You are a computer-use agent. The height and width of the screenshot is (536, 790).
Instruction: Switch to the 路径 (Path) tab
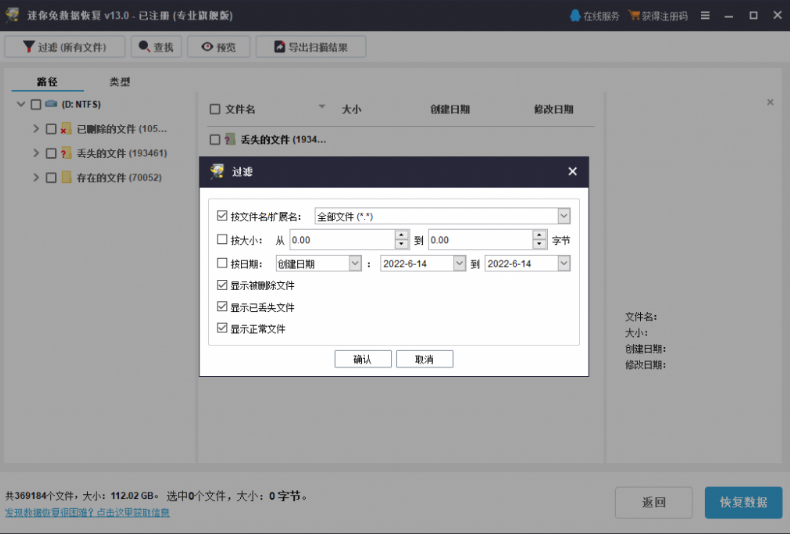pos(47,82)
